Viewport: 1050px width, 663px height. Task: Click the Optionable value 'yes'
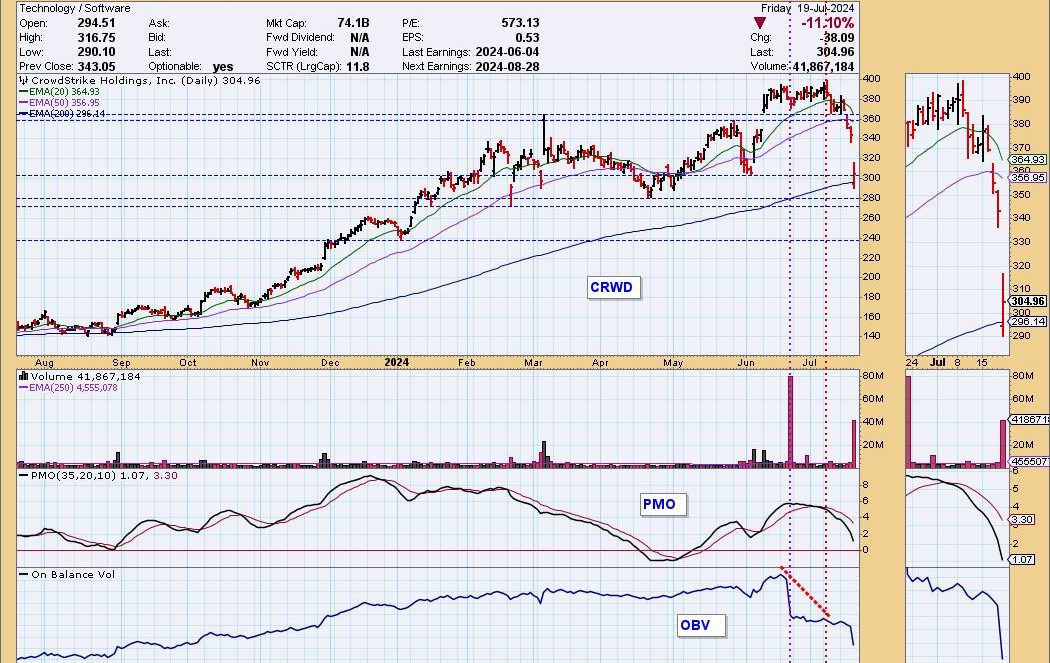pos(222,66)
